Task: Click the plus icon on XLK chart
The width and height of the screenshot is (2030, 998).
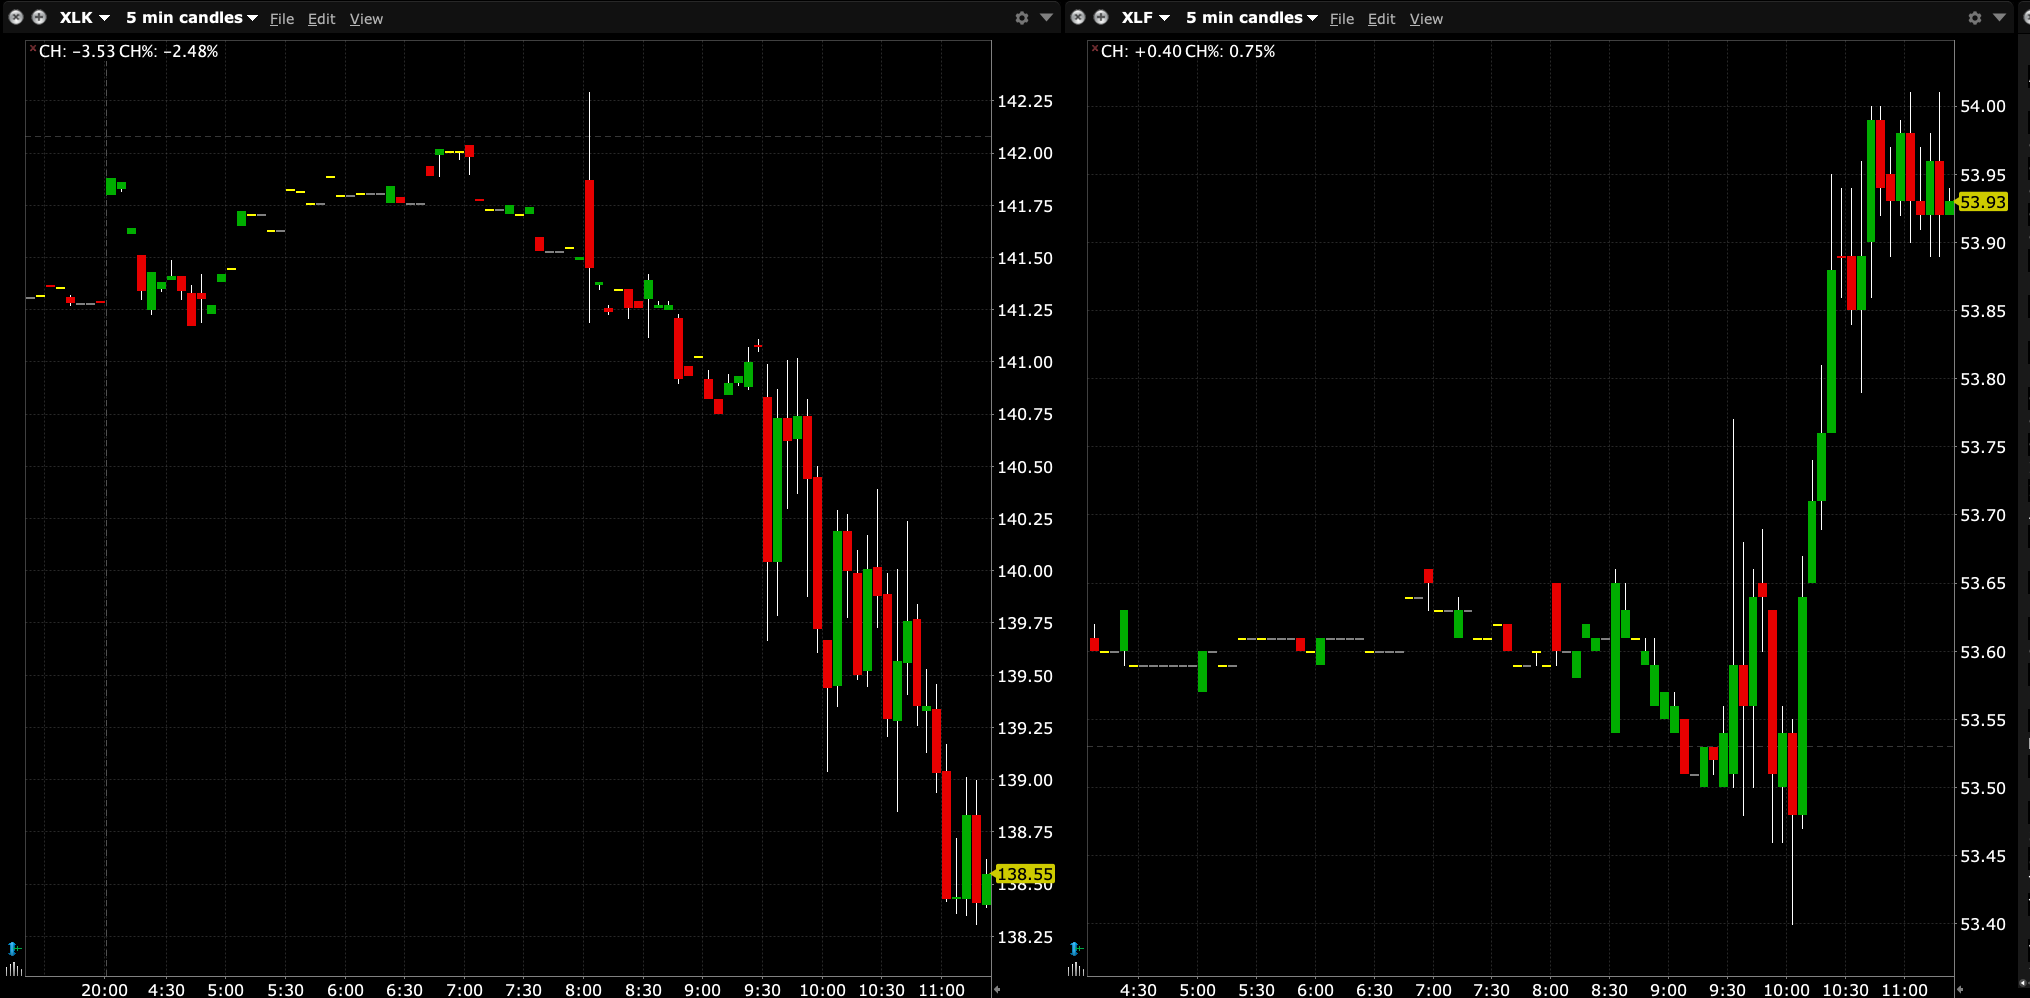Action: (39, 17)
